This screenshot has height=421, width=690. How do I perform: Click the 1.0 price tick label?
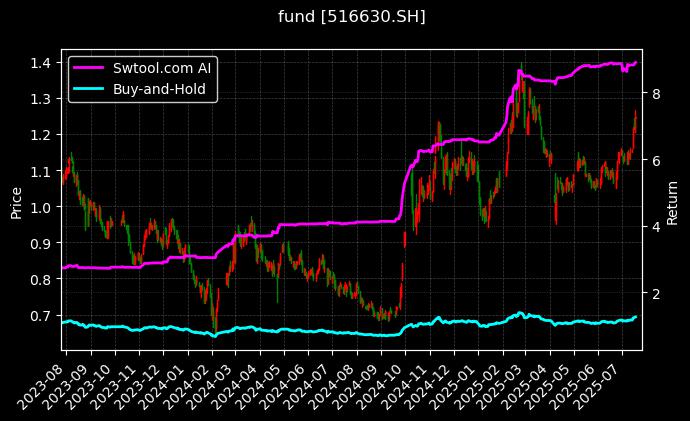click(42, 207)
